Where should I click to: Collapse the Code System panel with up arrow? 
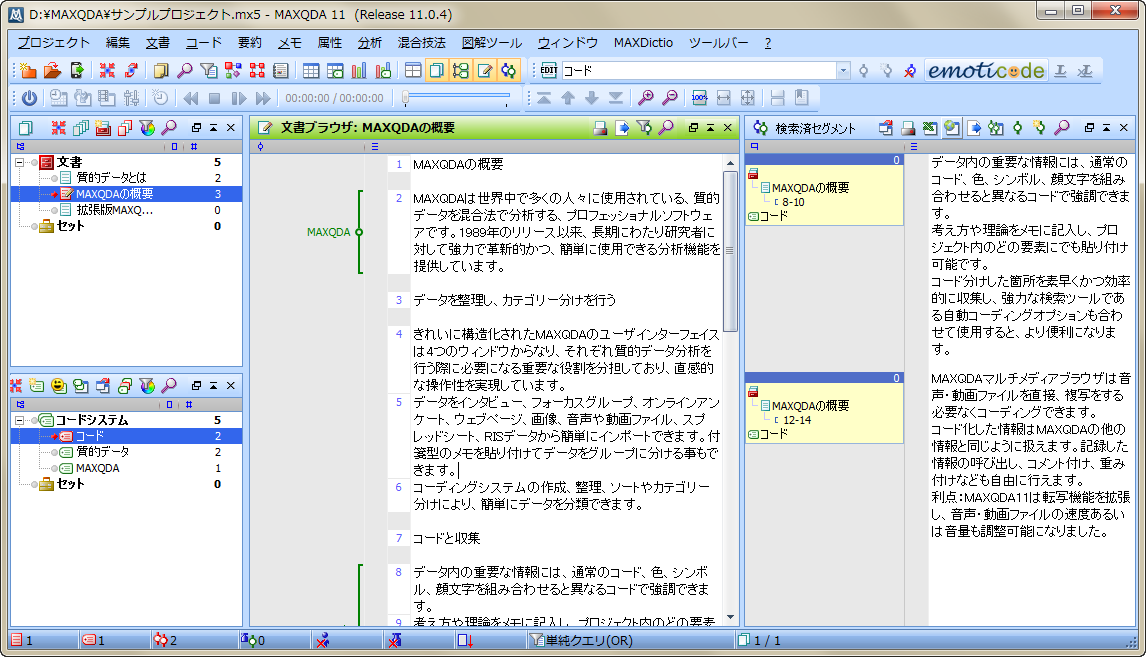[213, 385]
